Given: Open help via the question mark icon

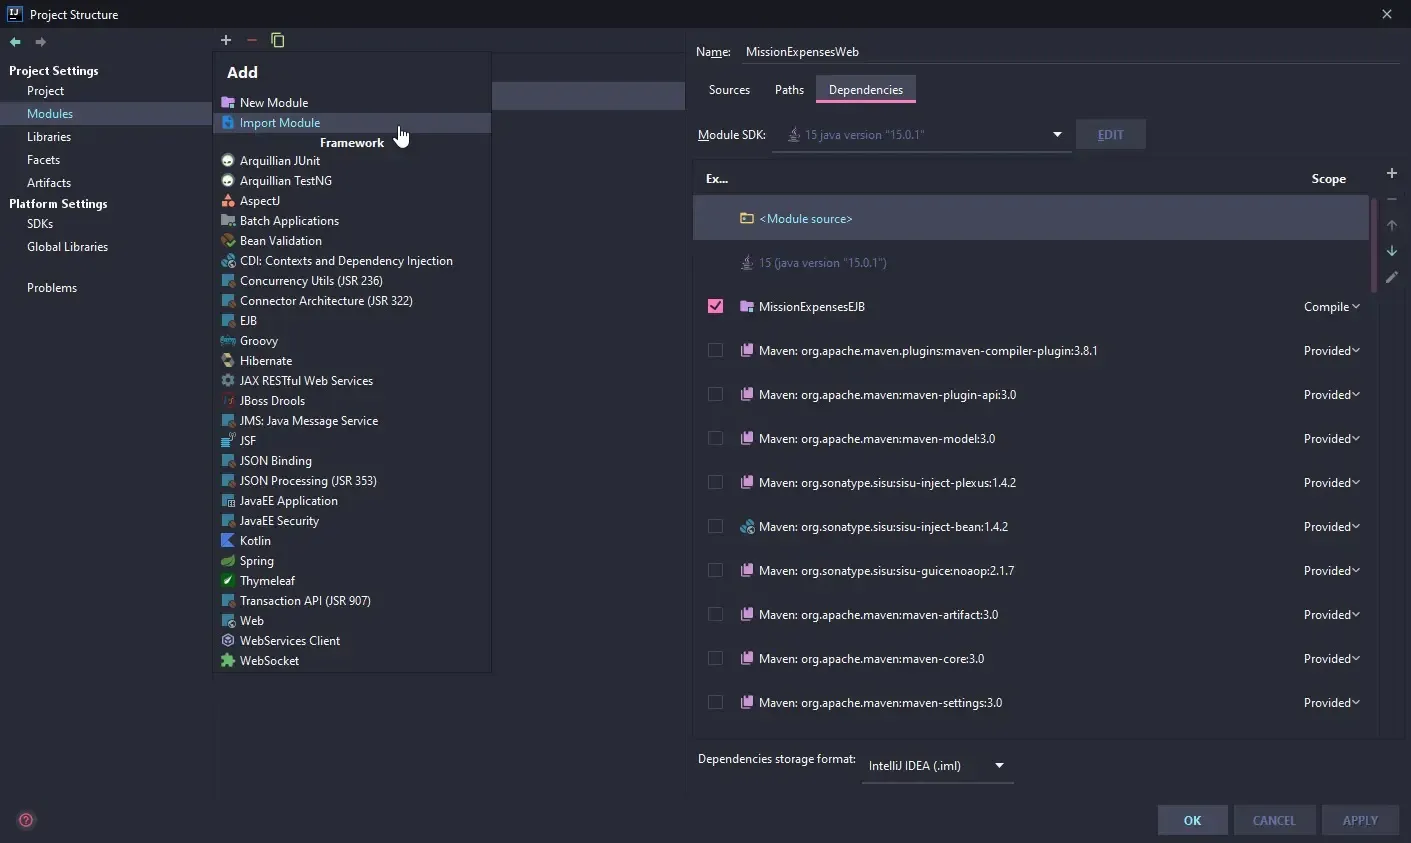Looking at the screenshot, I should pos(26,820).
